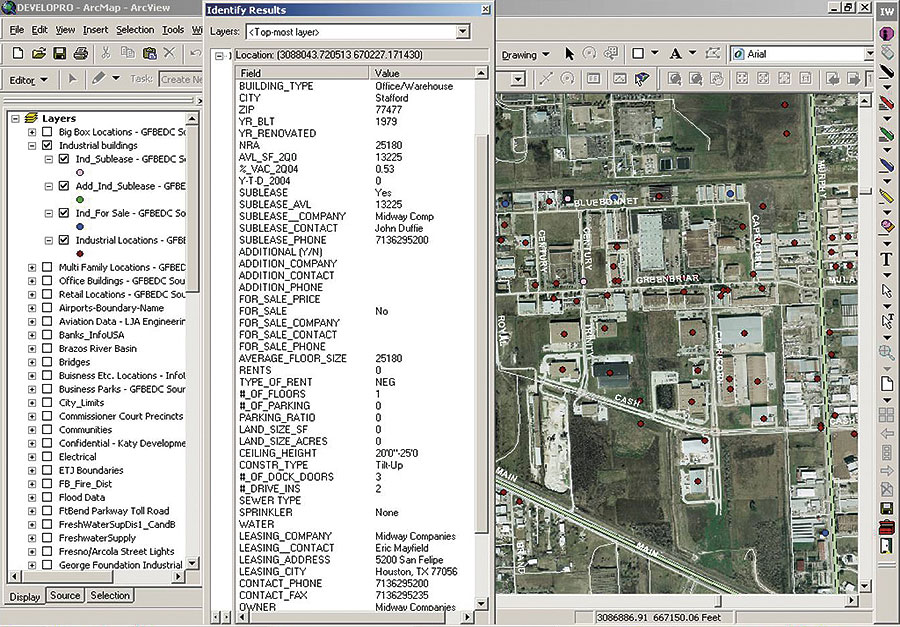900x627 pixels.
Task: Open the Layers dropdown in Identify Results
Action: 462,32
